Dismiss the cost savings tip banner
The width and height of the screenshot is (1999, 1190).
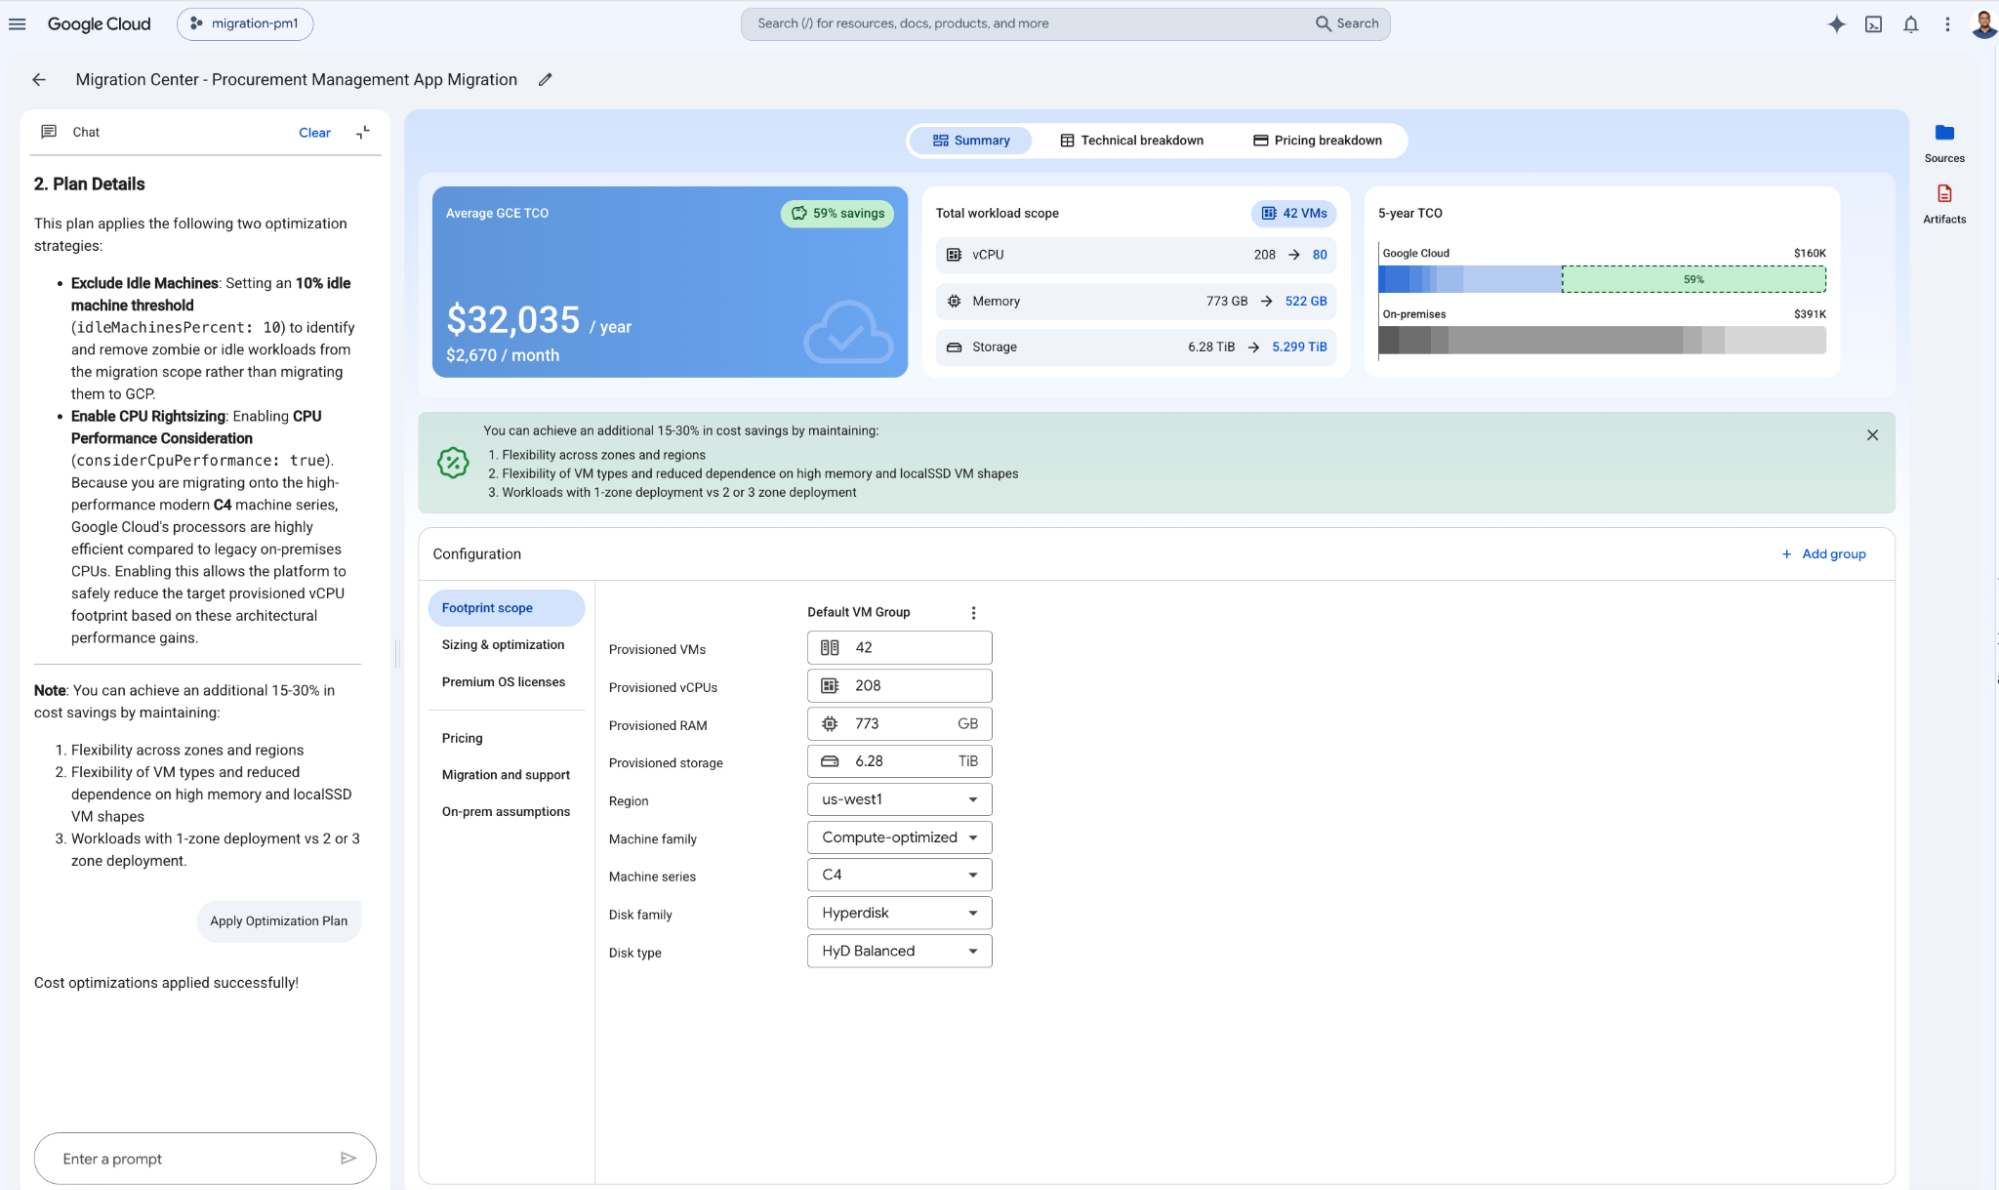coord(1872,435)
